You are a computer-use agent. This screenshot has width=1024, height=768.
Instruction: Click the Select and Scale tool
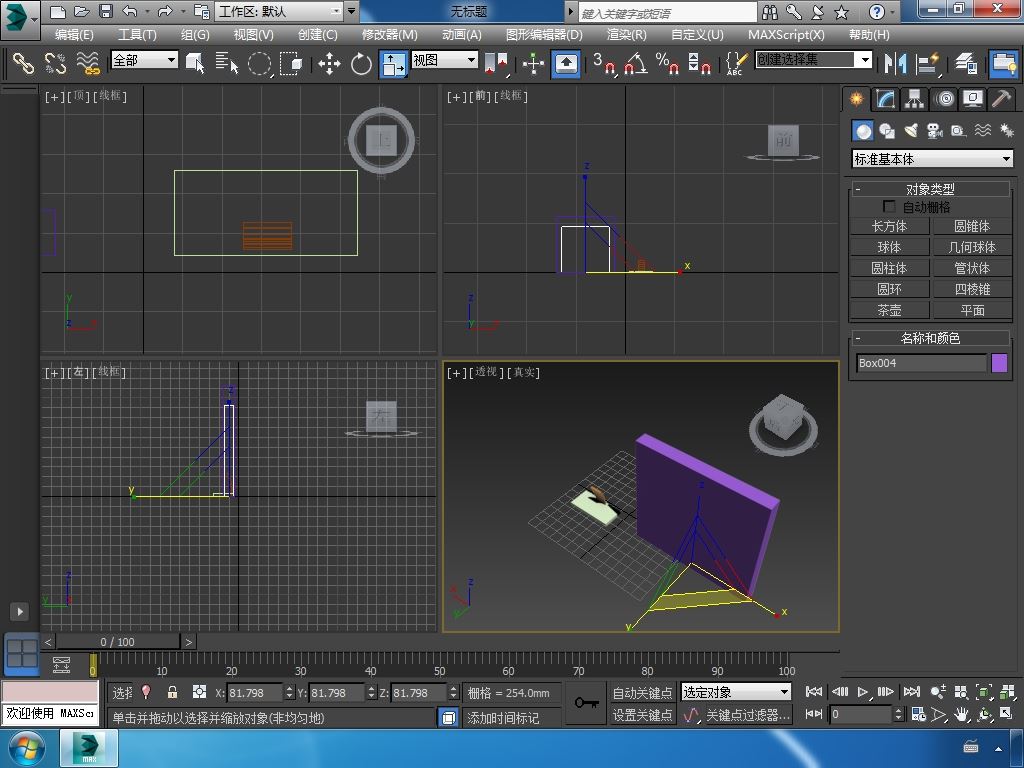coord(393,64)
